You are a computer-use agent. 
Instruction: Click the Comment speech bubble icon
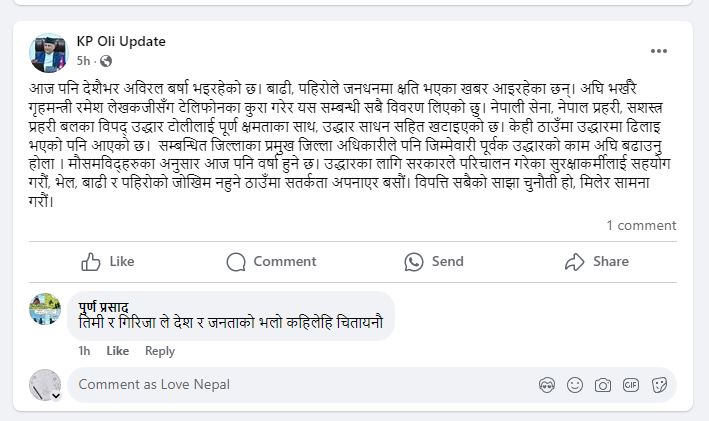click(236, 262)
